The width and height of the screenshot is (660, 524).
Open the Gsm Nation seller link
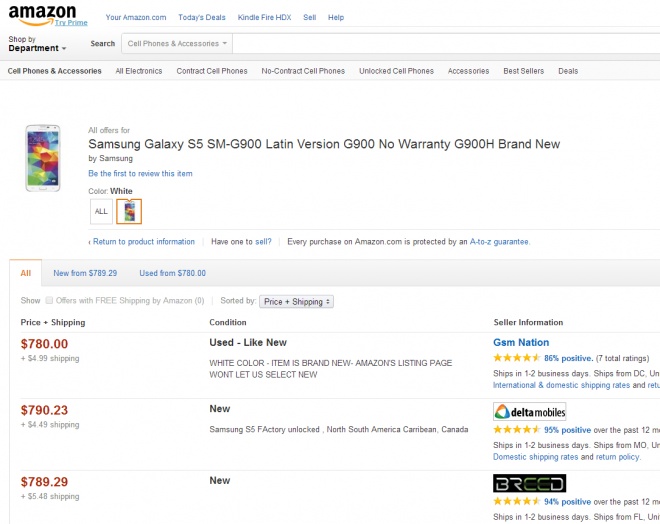(x=521, y=342)
